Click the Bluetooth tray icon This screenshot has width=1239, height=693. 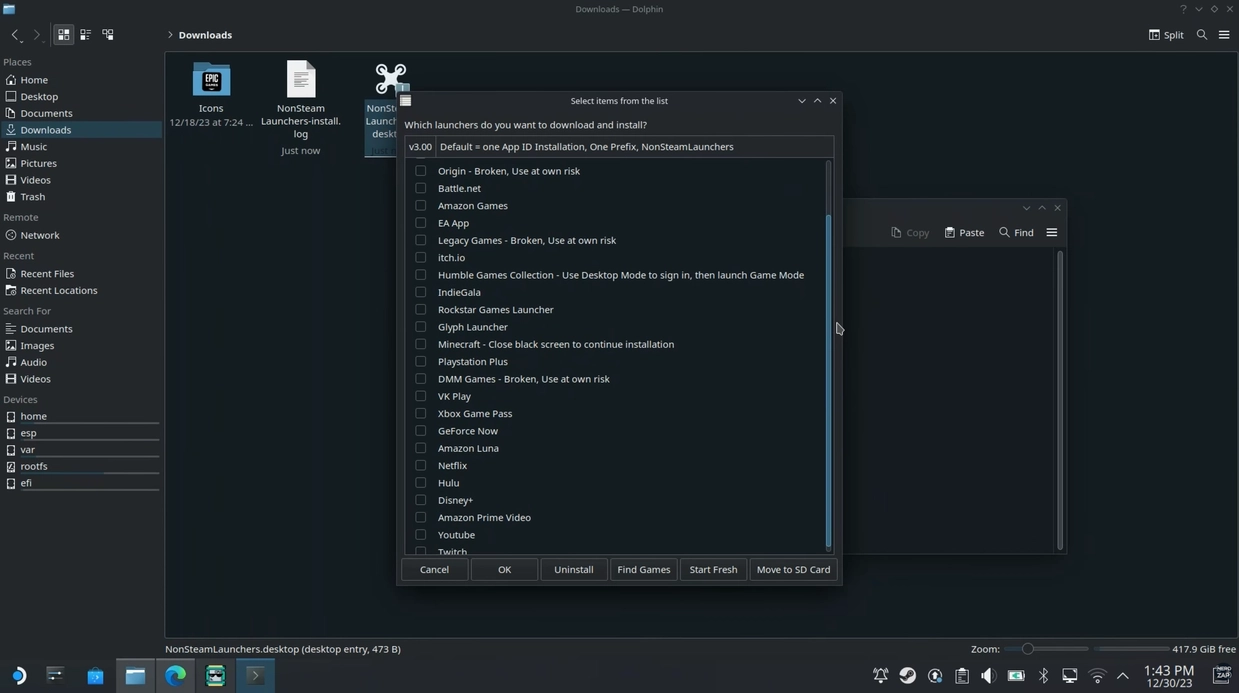tap(1043, 676)
